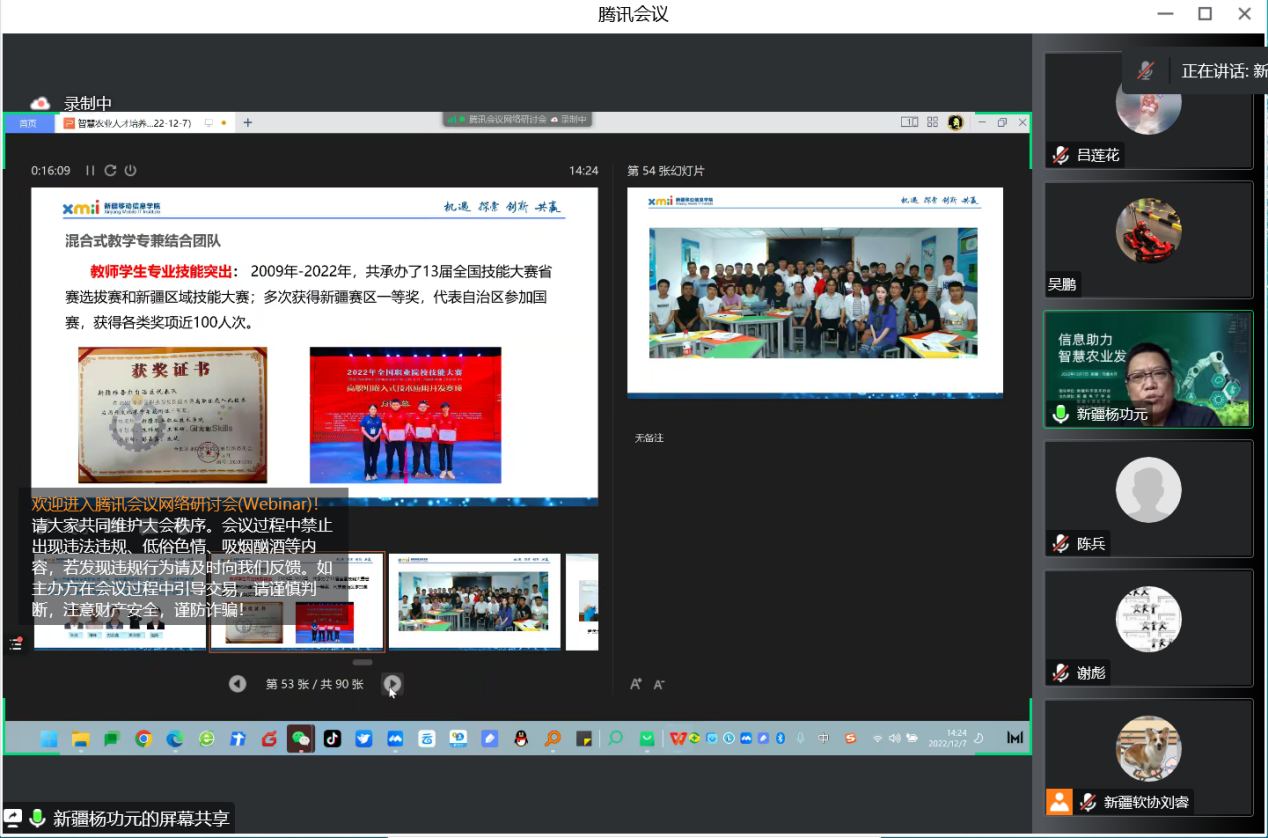The height and width of the screenshot is (838, 1268).
Task: Increase the notes font size
Action: 636,684
